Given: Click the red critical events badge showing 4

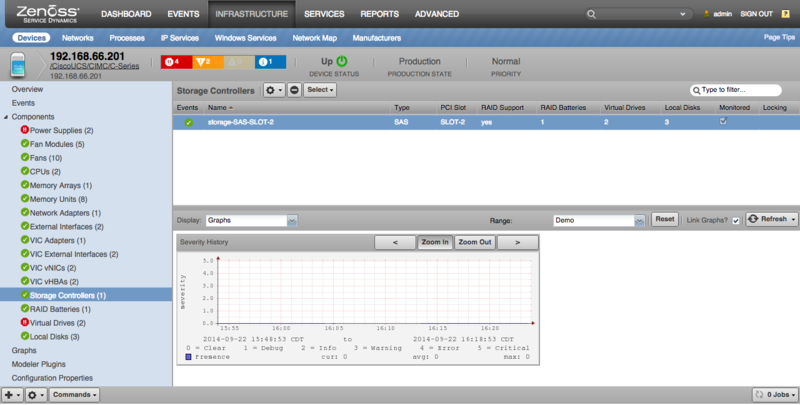Looking at the screenshot, I should click(x=177, y=62).
